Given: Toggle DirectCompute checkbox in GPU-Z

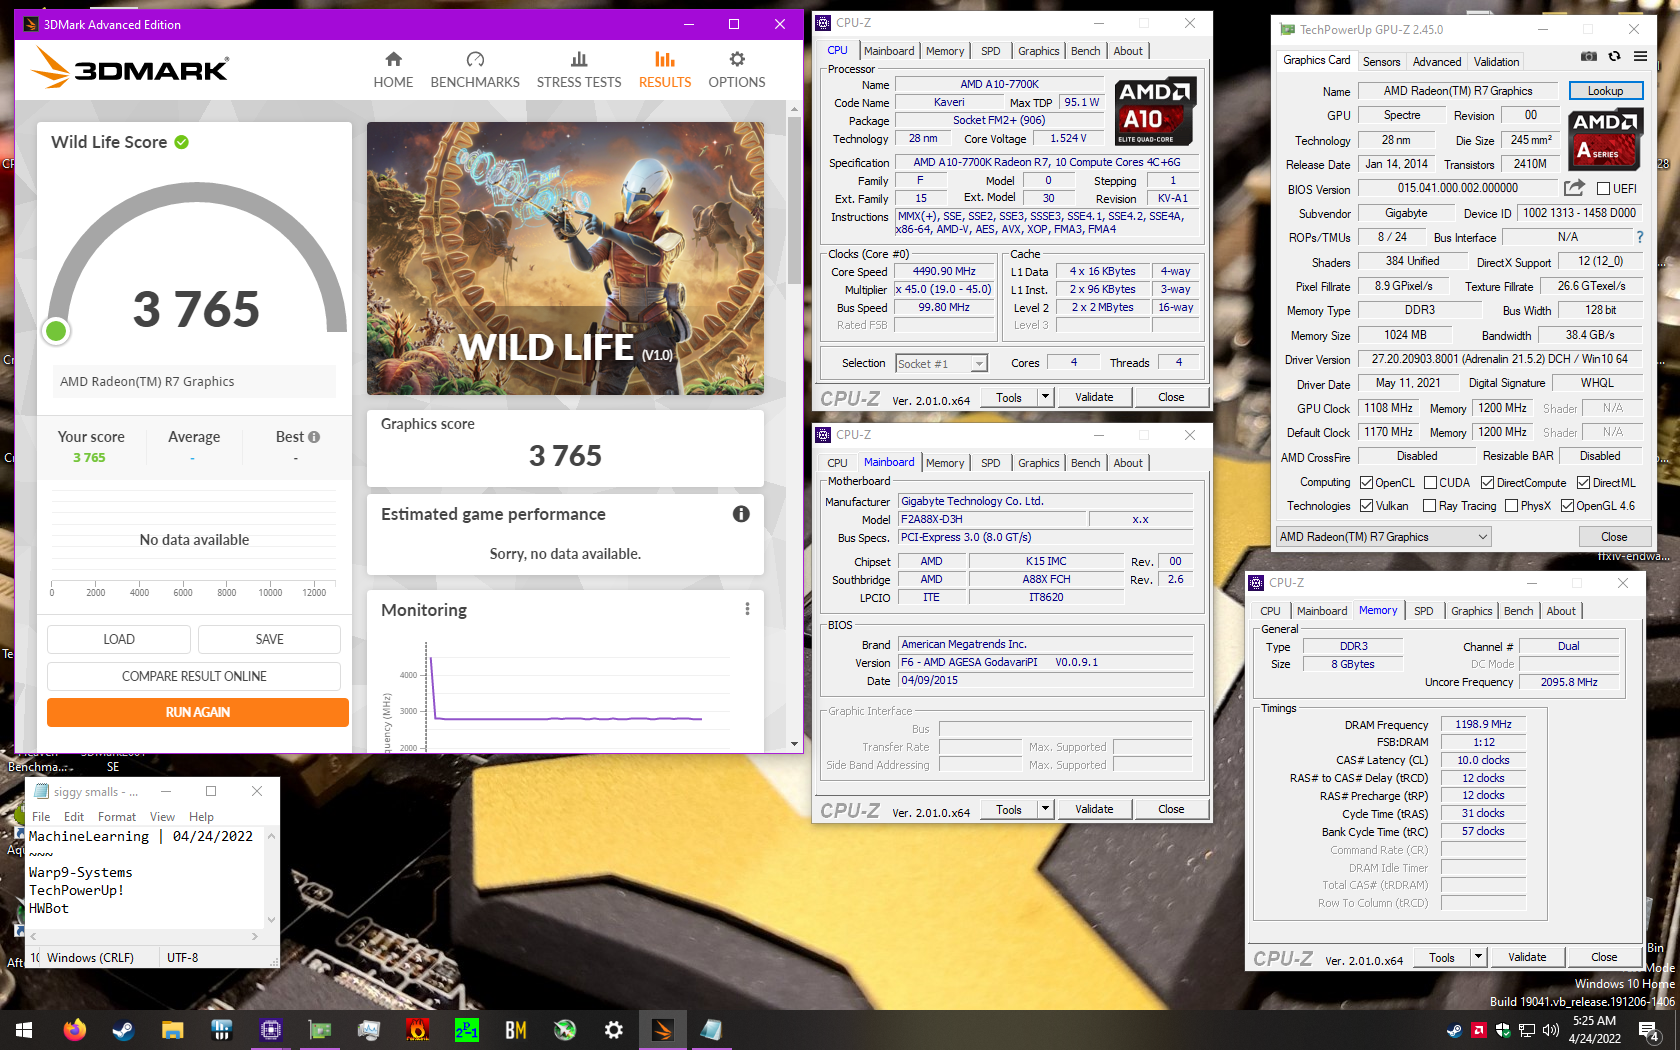Looking at the screenshot, I should (1487, 483).
